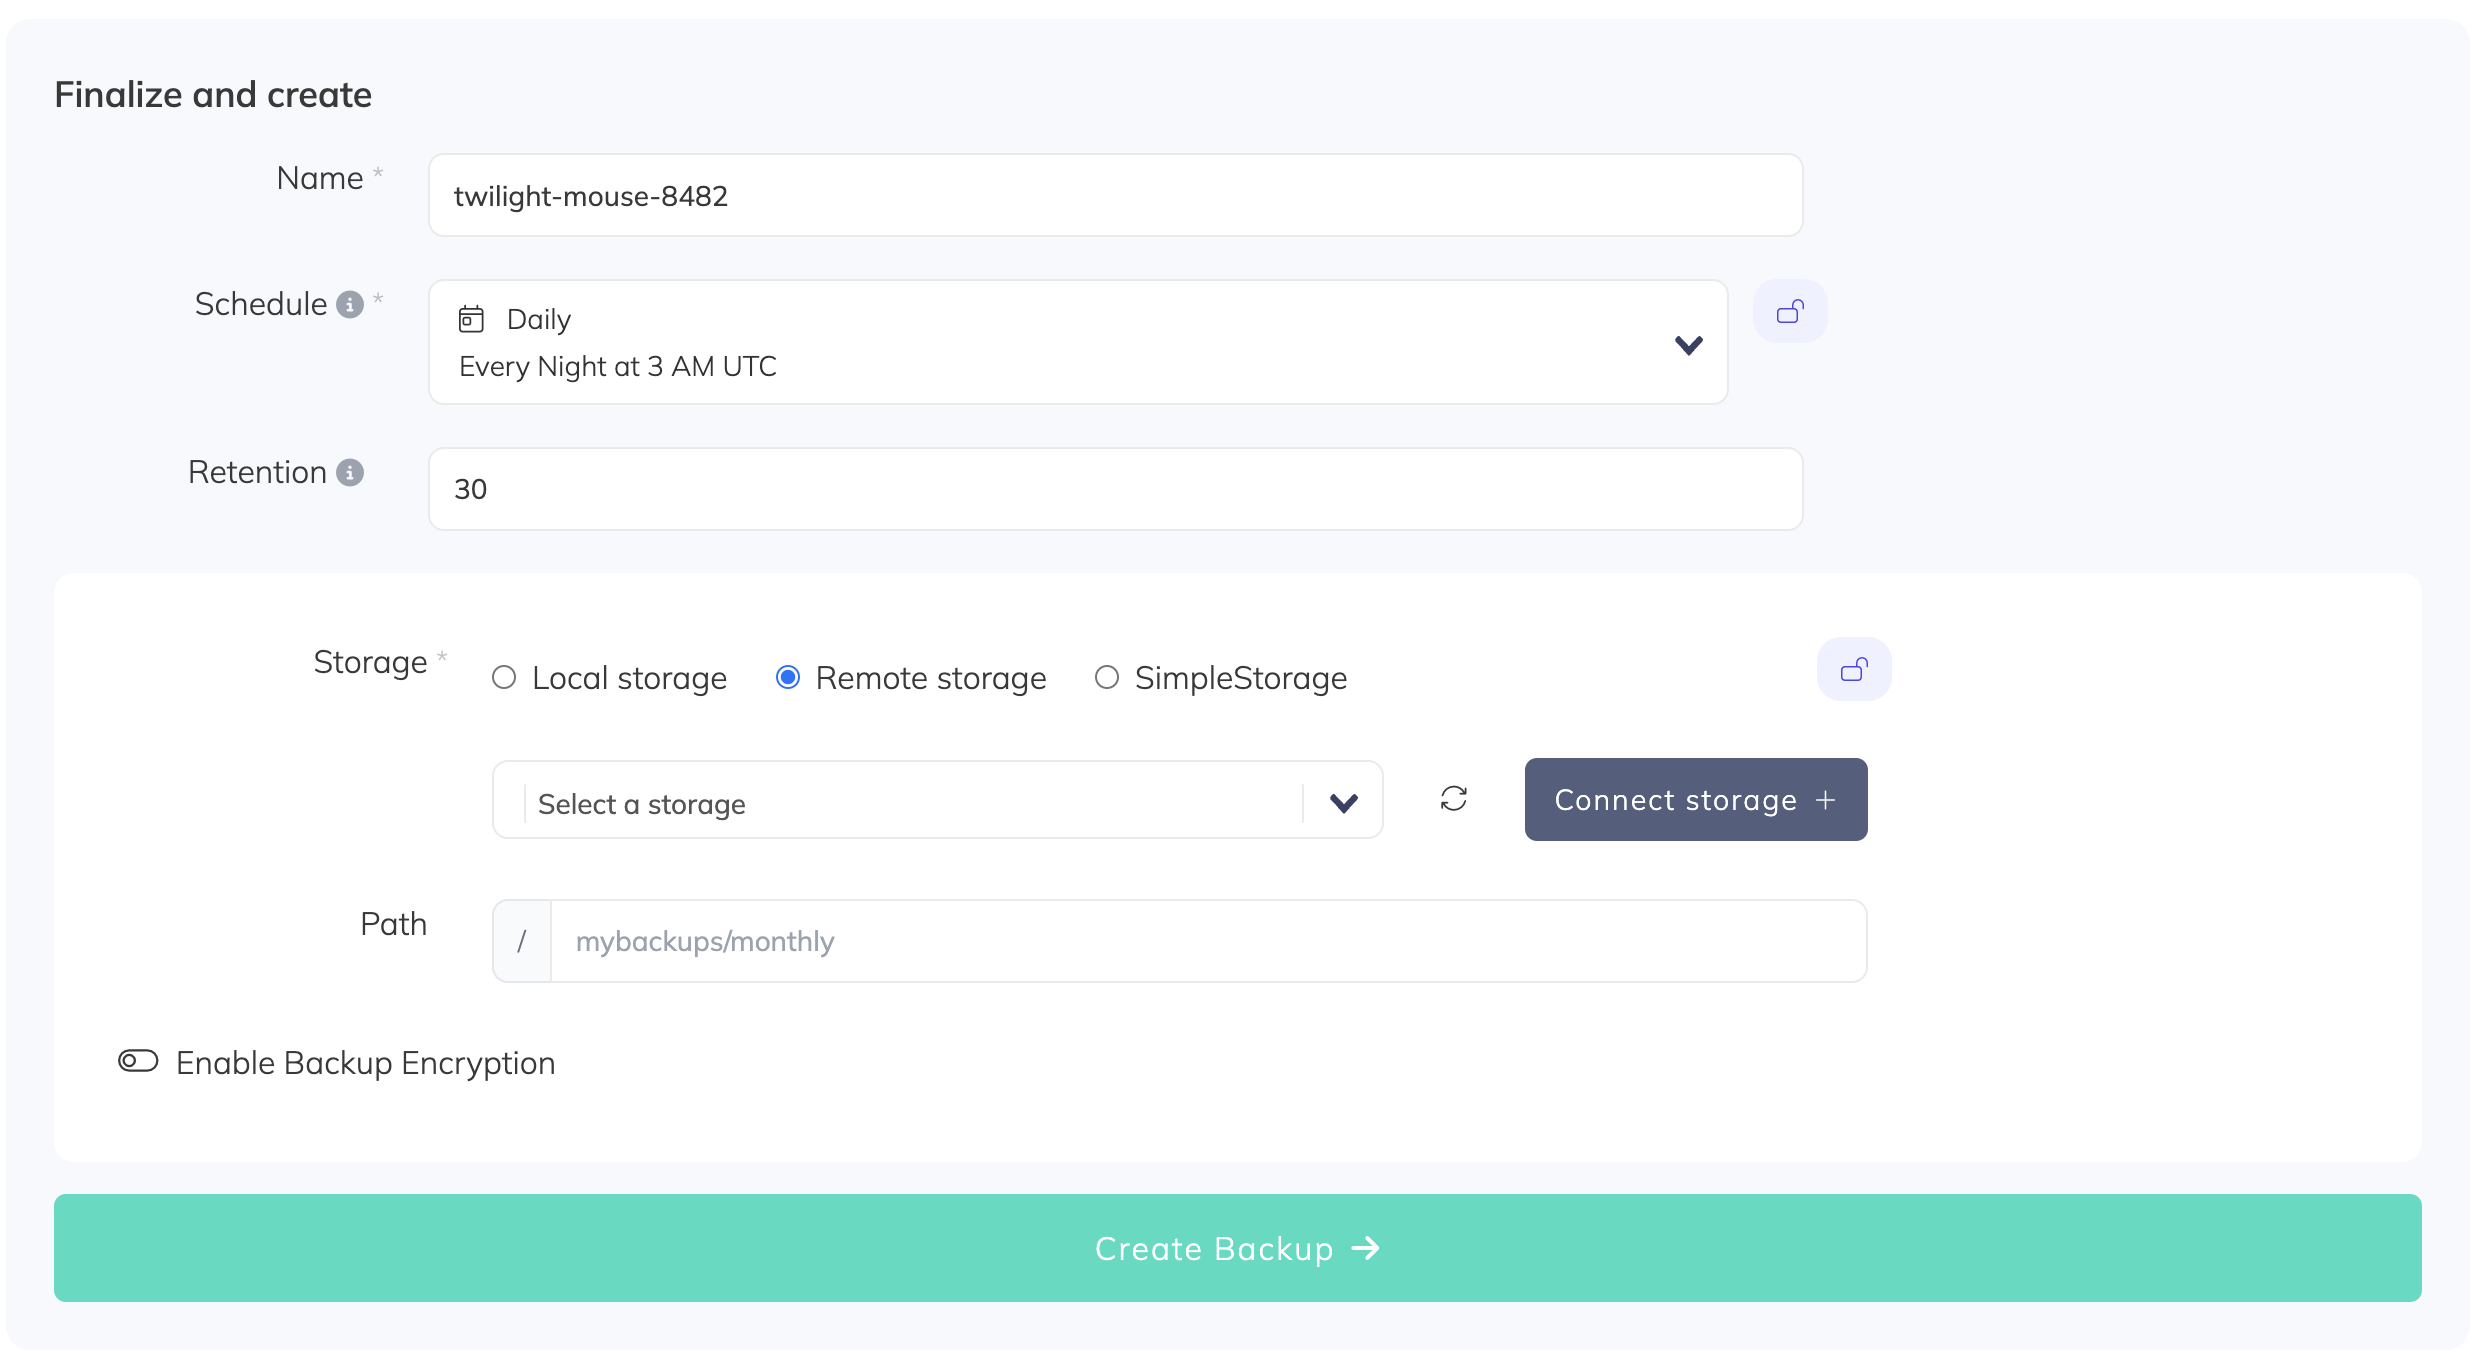Click the plus icon on Connect storage
Screen dimensions: 2484x1366
tap(1826, 800)
